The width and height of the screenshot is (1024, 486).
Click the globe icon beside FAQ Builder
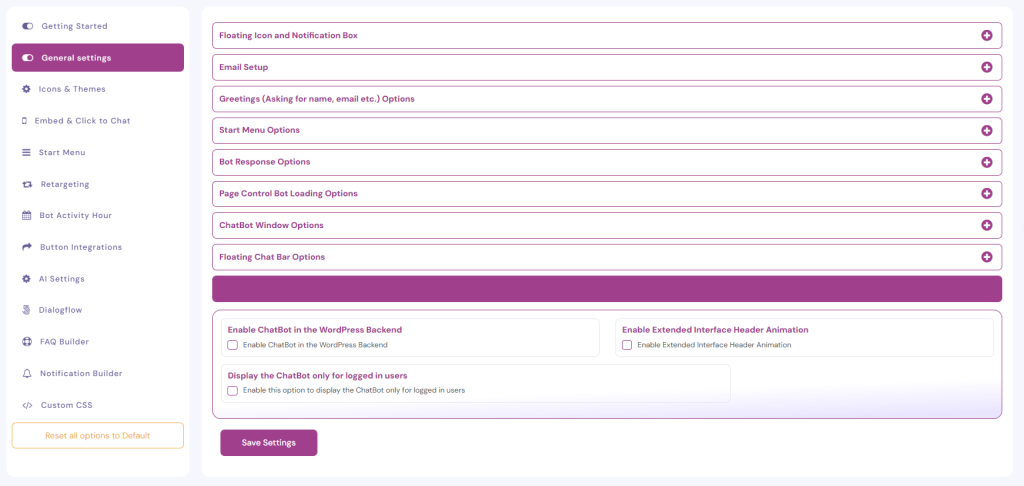click(27, 342)
